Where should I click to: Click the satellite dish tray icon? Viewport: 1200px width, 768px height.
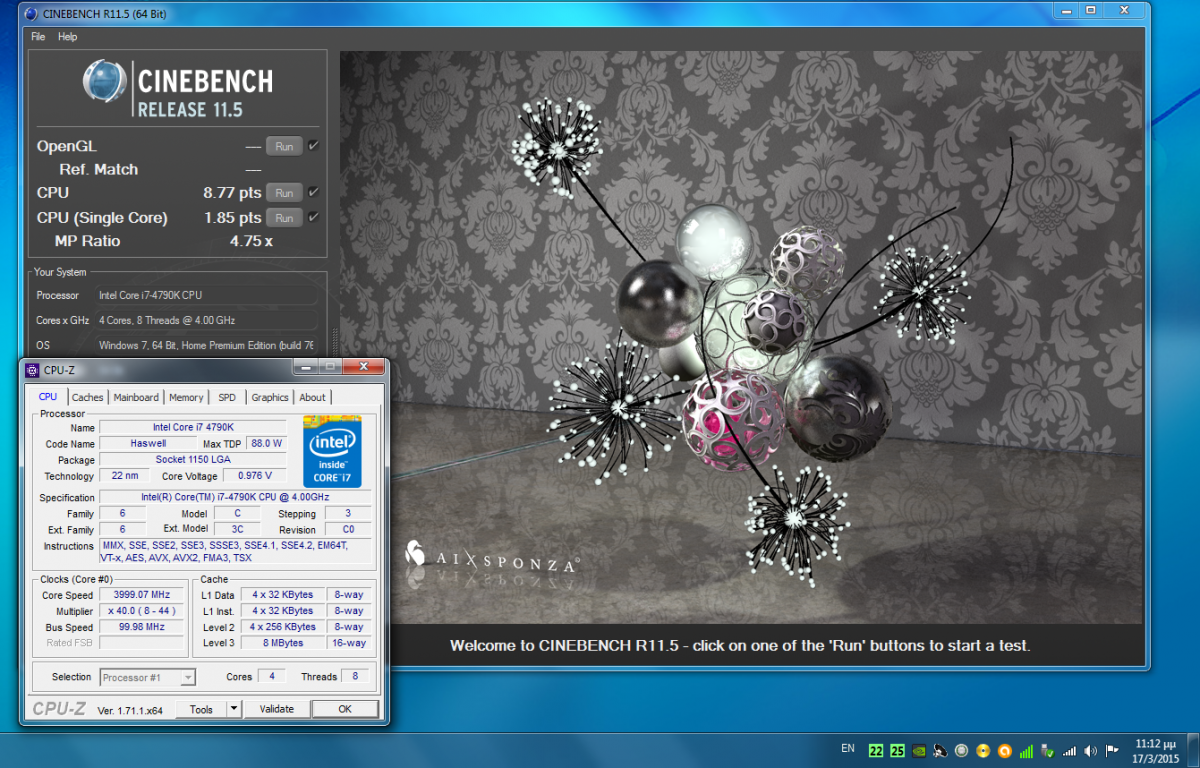coord(940,750)
